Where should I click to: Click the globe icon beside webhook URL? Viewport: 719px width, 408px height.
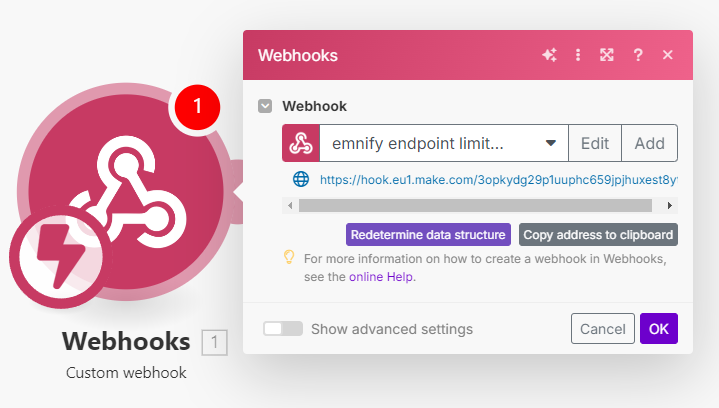(301, 179)
